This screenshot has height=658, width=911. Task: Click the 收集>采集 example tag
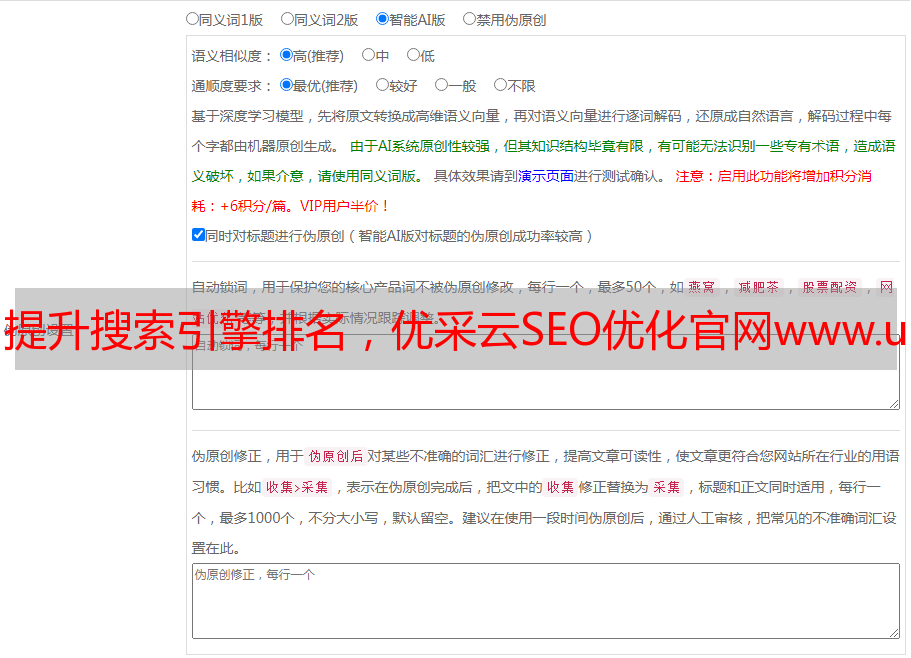tap(297, 487)
